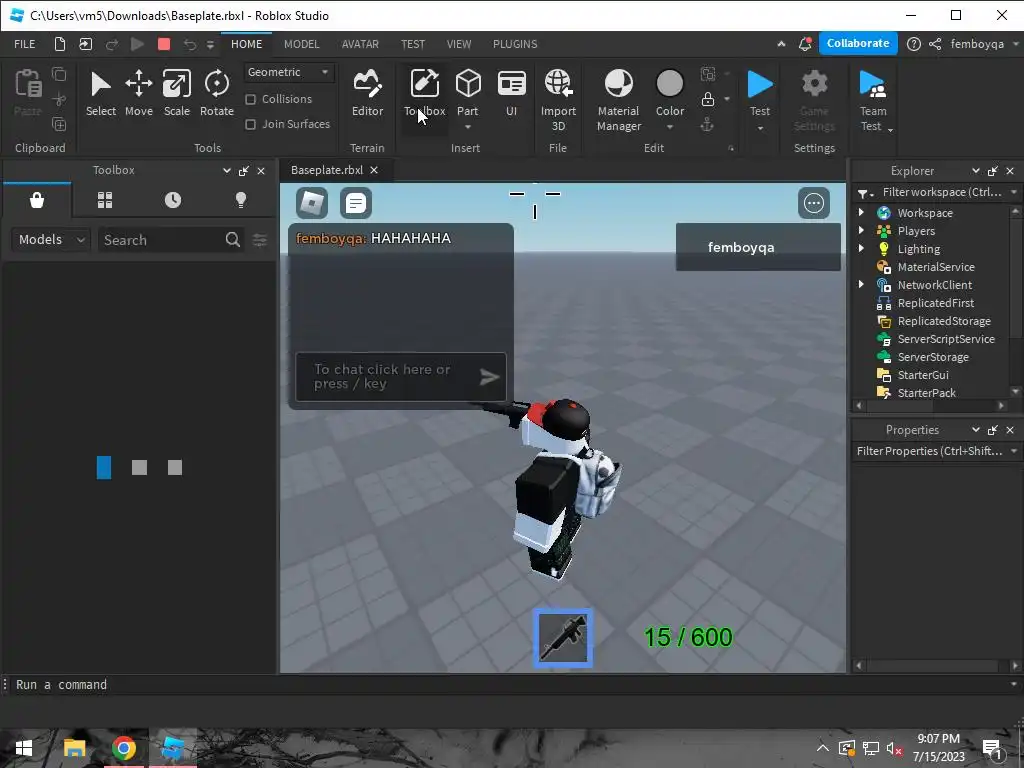
Task: Click femboyqa in player list
Action: (x=758, y=248)
